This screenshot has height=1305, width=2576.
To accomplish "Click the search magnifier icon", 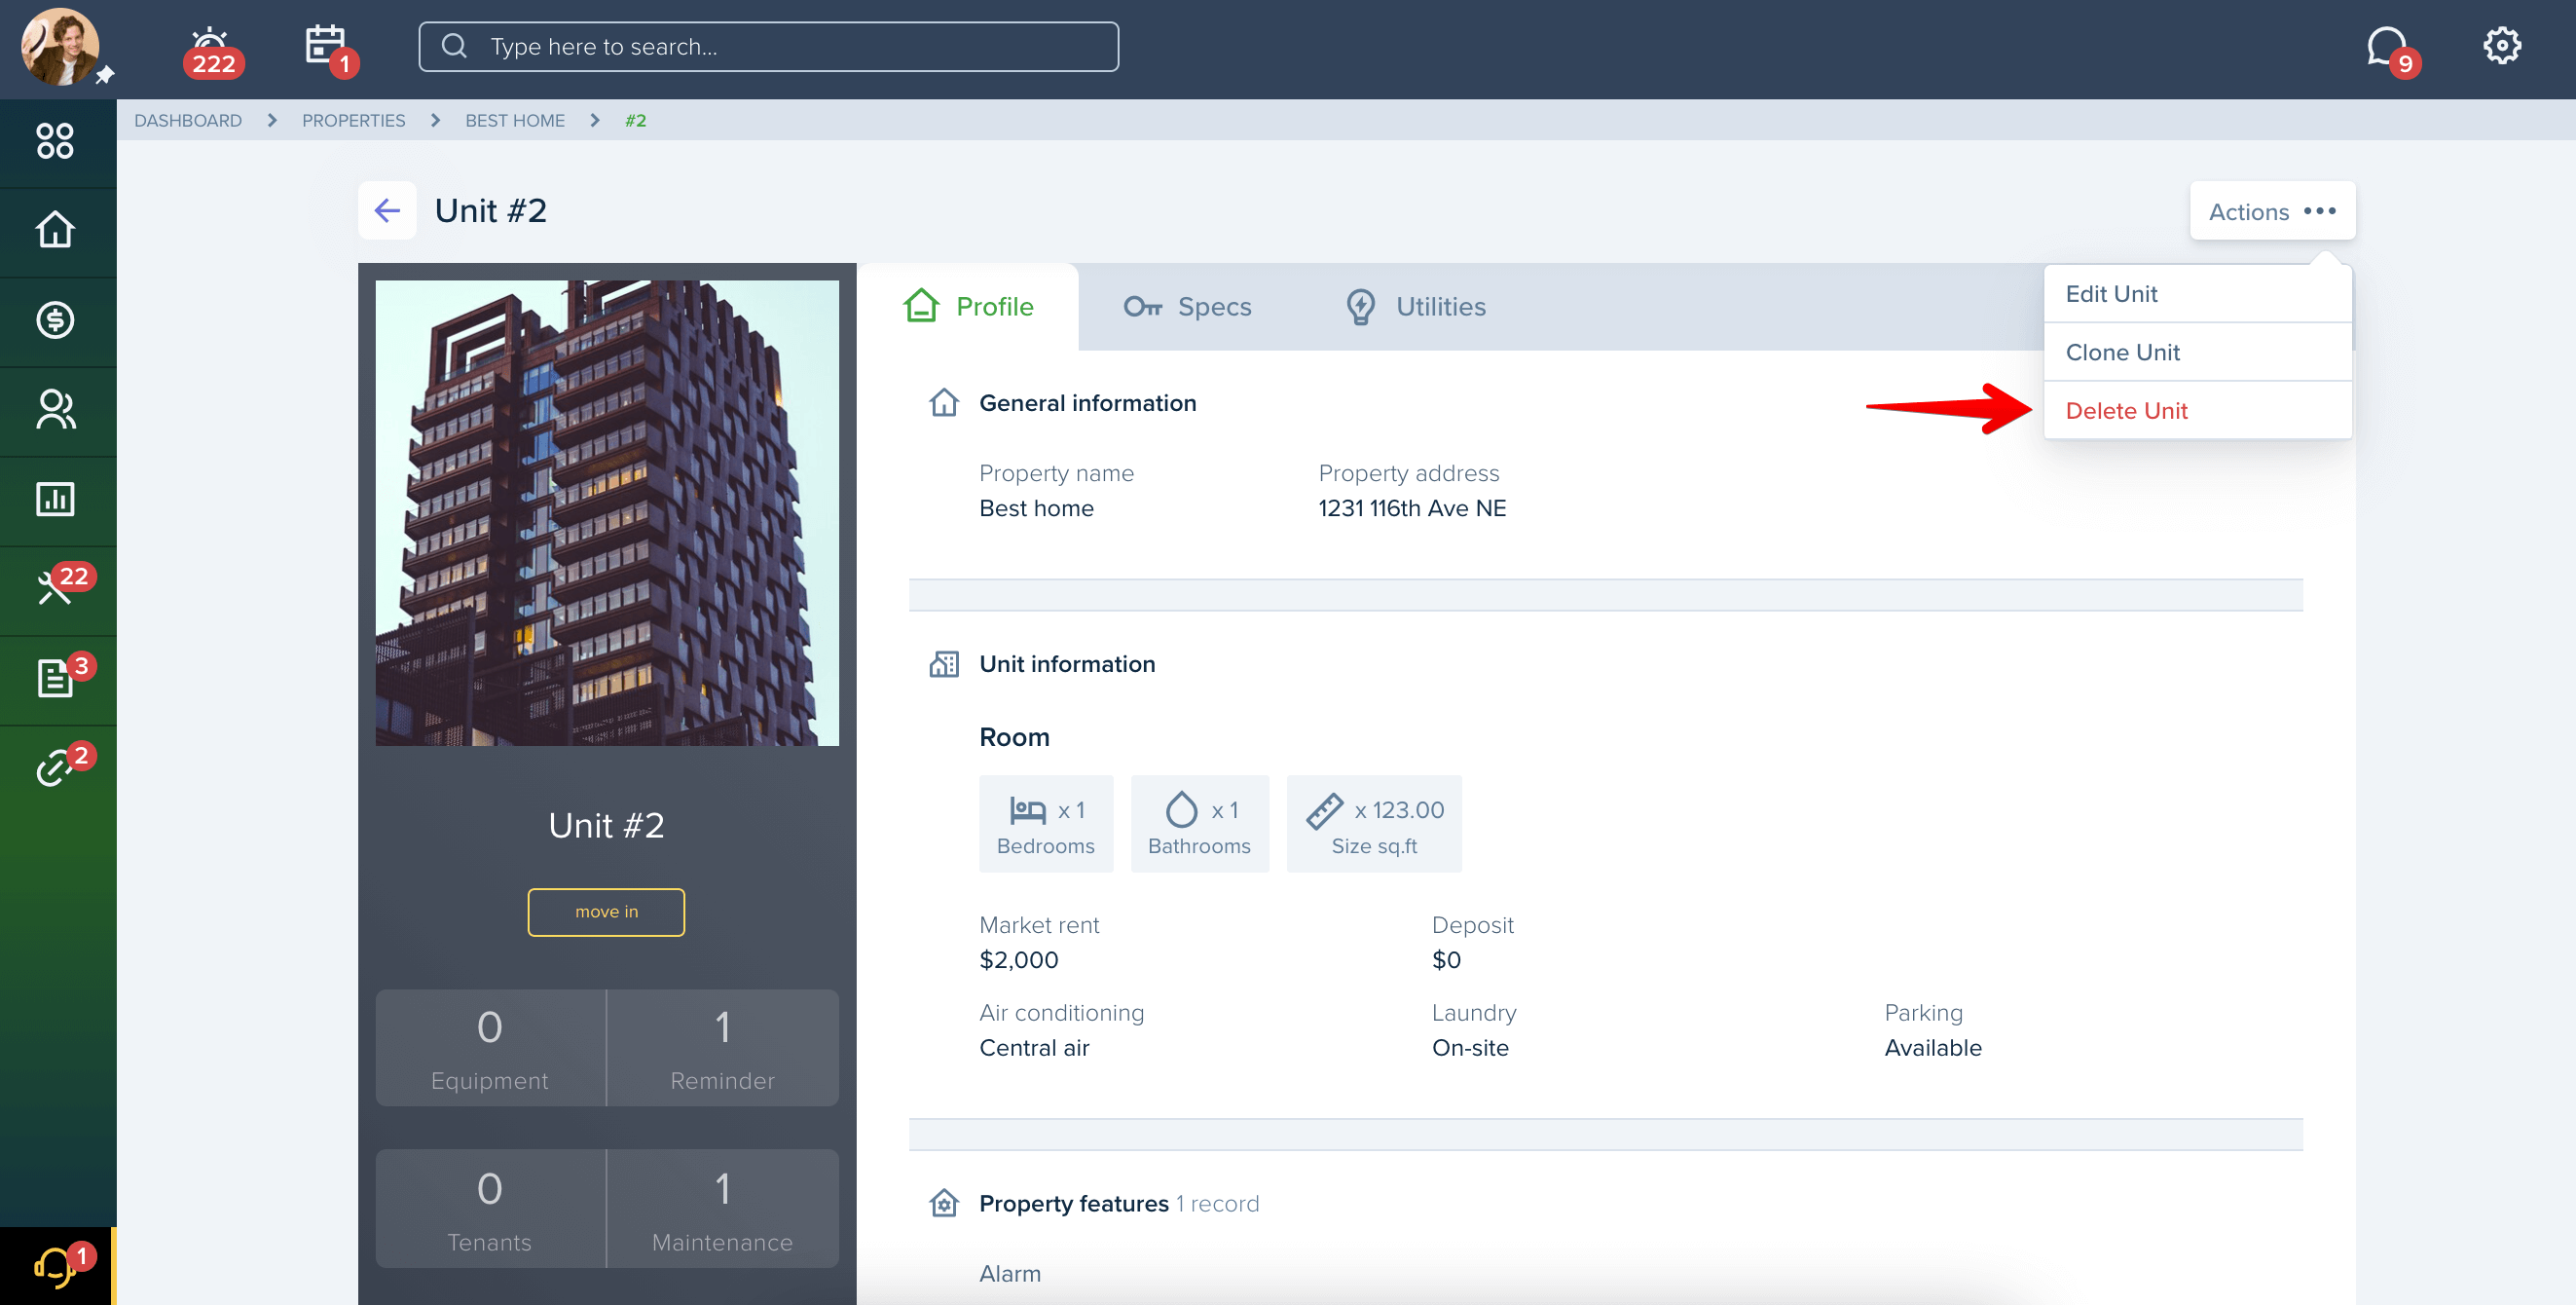I will [454, 46].
